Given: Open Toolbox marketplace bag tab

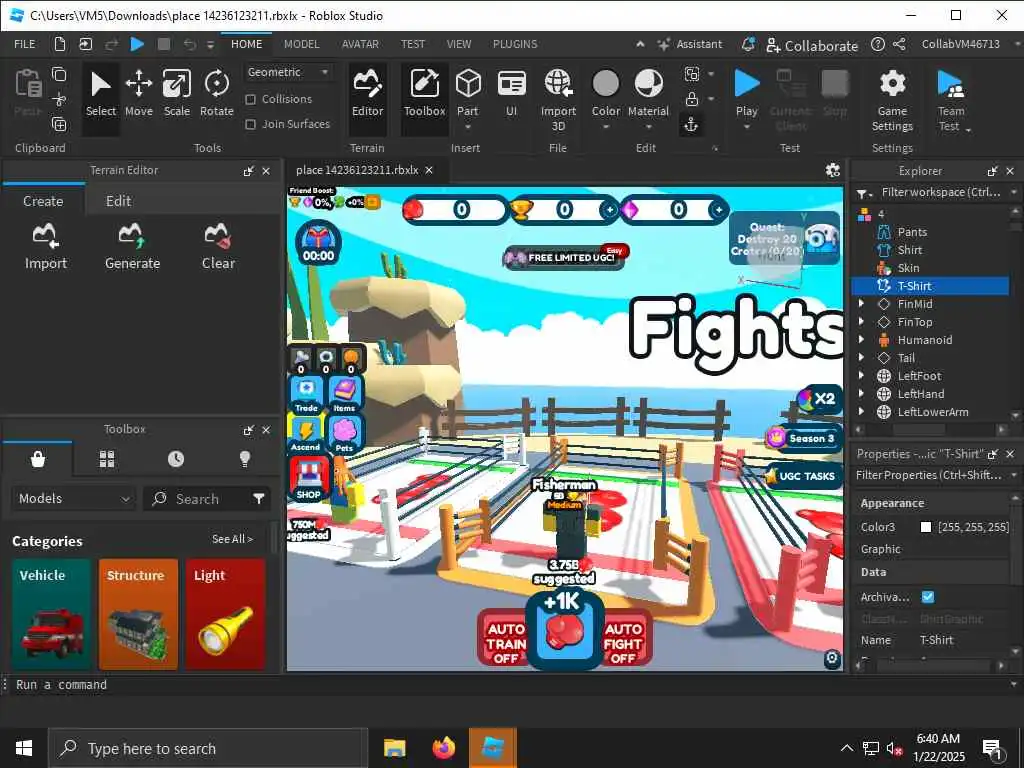Looking at the screenshot, I should tap(38, 459).
